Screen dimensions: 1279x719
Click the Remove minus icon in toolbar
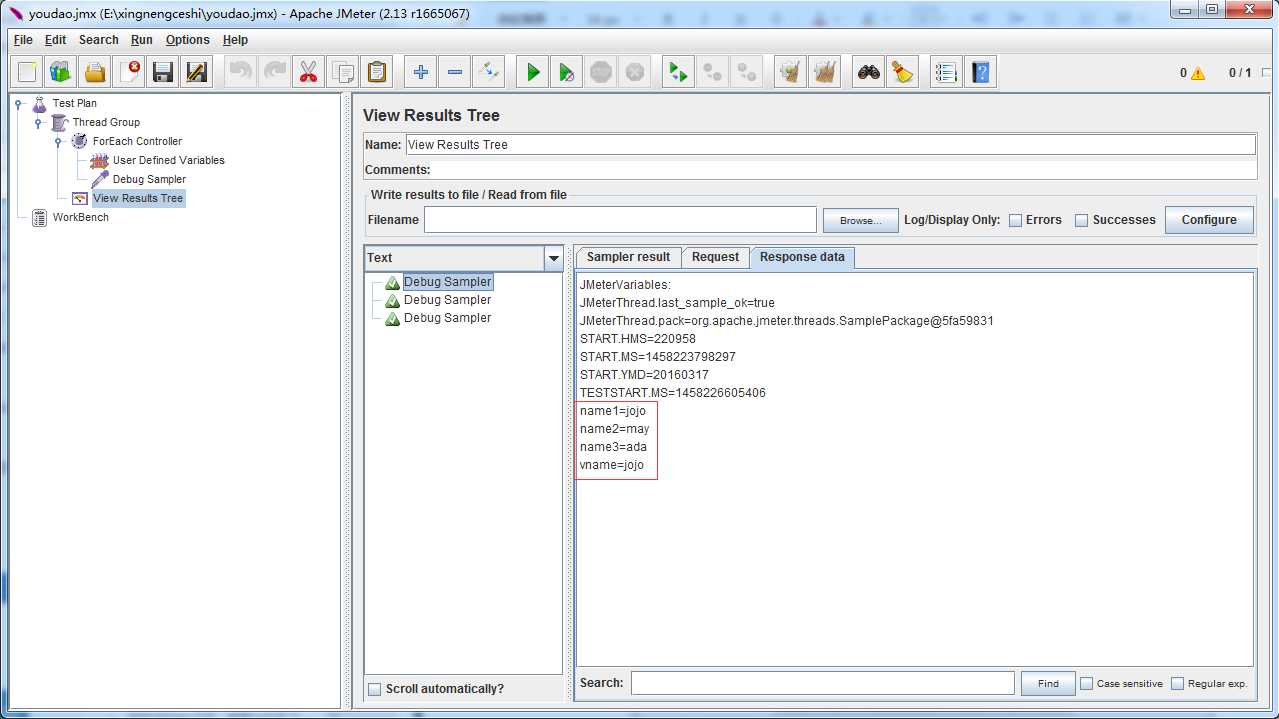coord(455,72)
